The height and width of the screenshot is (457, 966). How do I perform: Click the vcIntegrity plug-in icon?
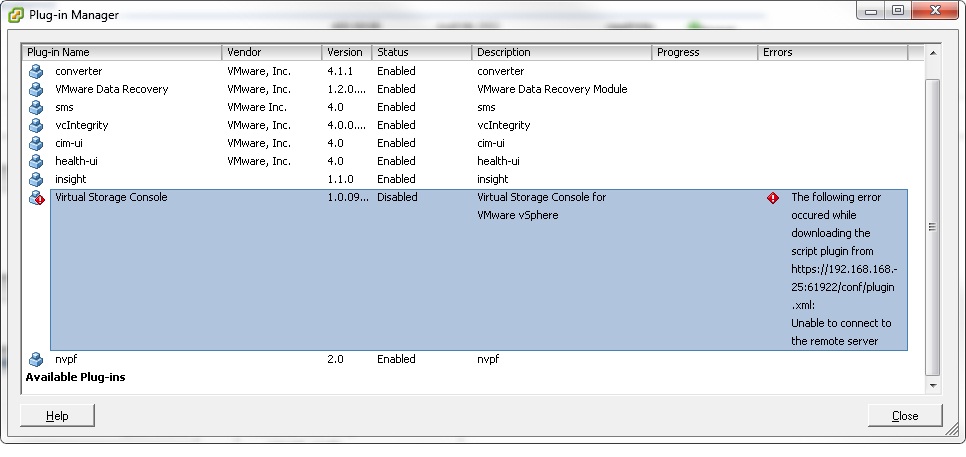pyautogui.click(x=36, y=125)
